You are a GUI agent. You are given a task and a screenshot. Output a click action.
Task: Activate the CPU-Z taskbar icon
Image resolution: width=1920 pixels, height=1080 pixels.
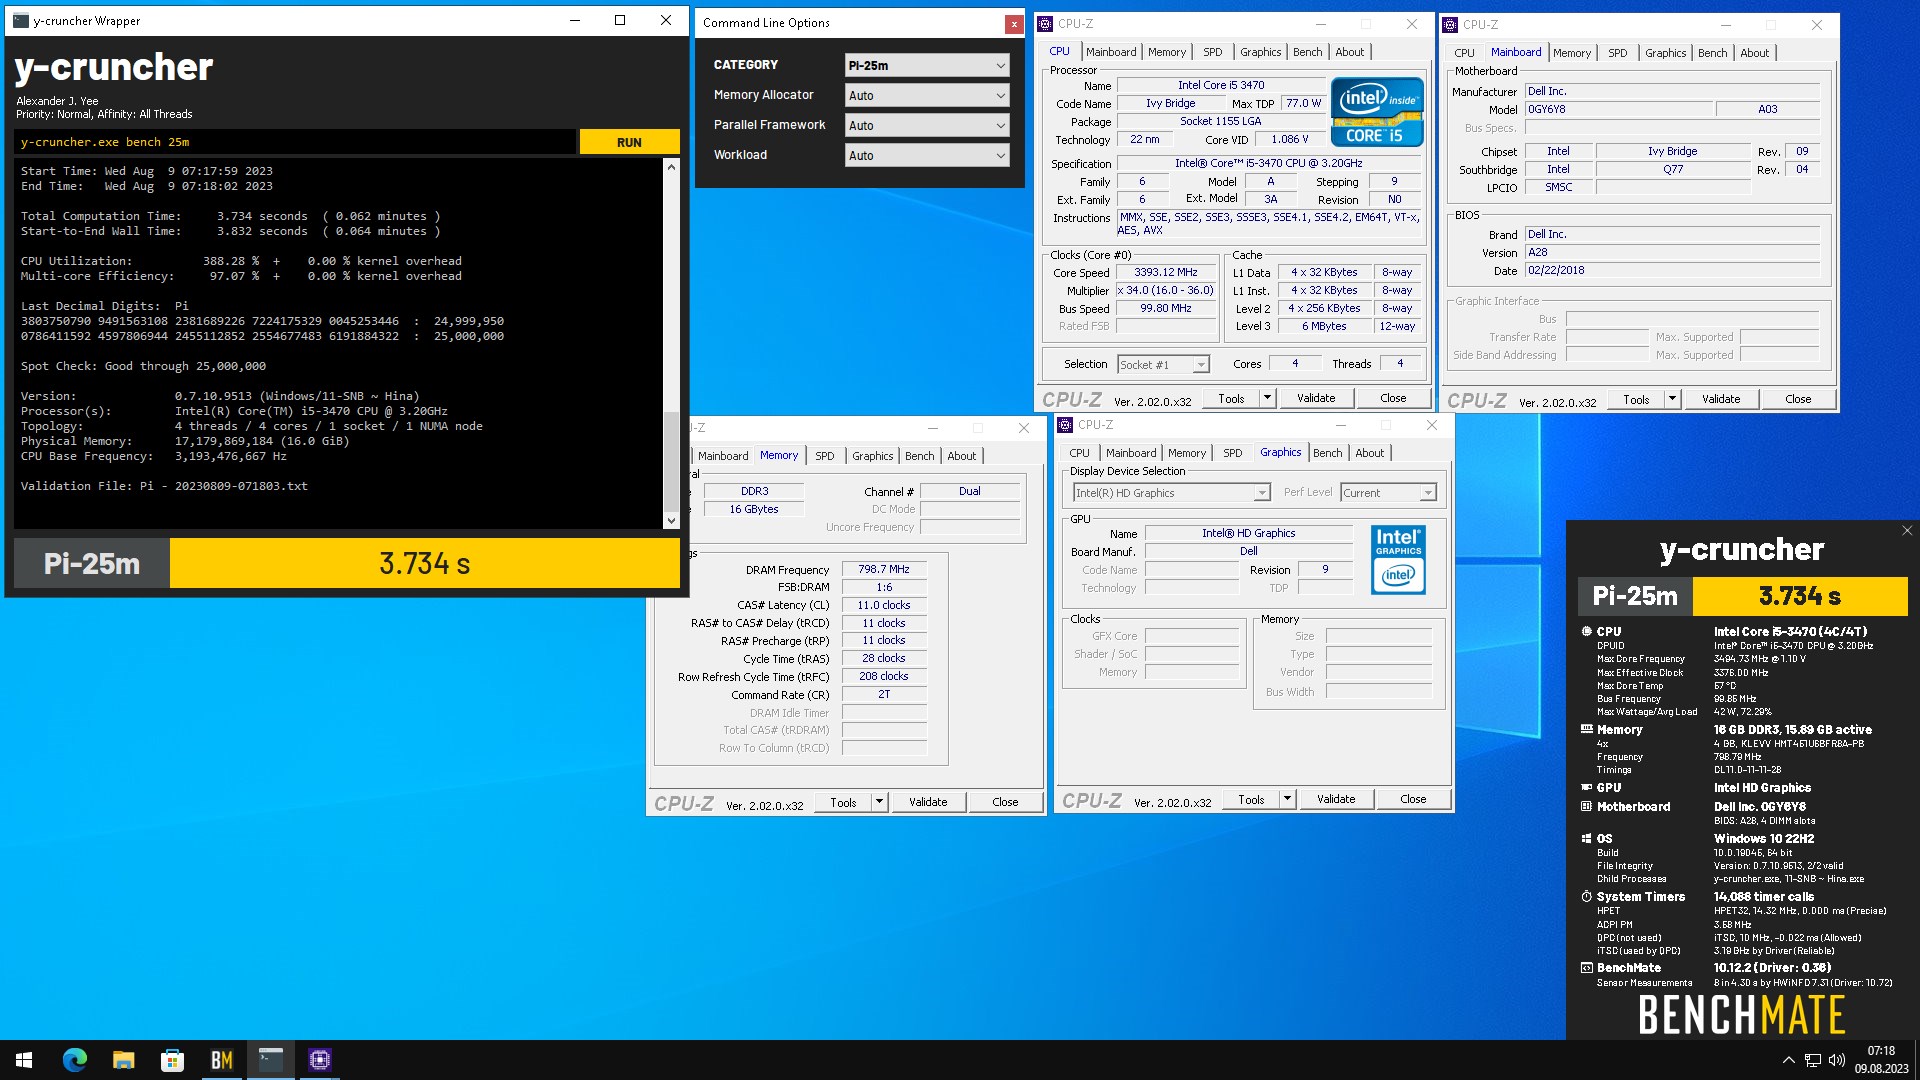point(320,1060)
